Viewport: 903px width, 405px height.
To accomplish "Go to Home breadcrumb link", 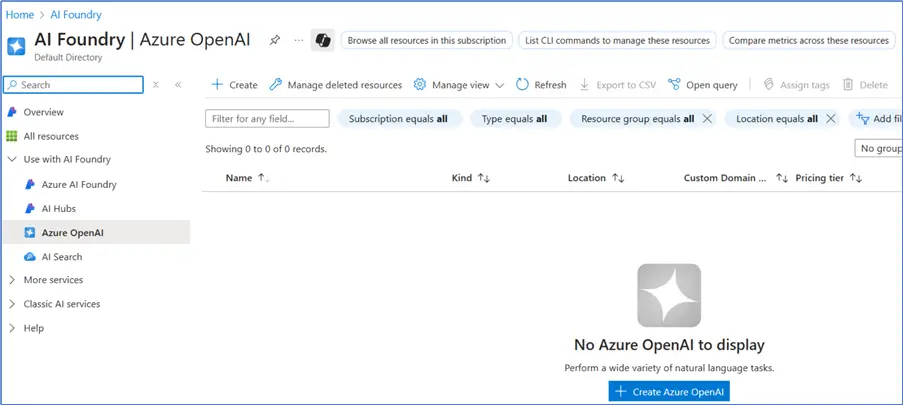I will [20, 15].
